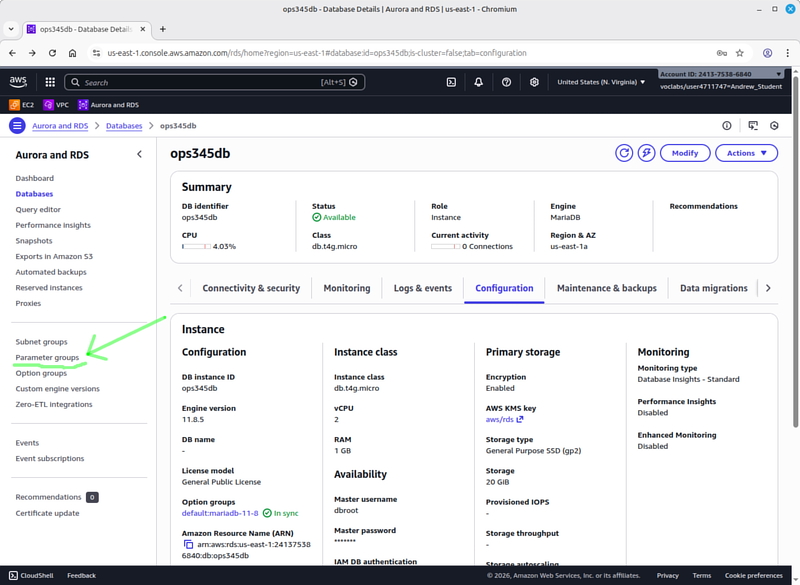Open the notifications bell
This screenshot has height=585, width=800.
(x=479, y=82)
